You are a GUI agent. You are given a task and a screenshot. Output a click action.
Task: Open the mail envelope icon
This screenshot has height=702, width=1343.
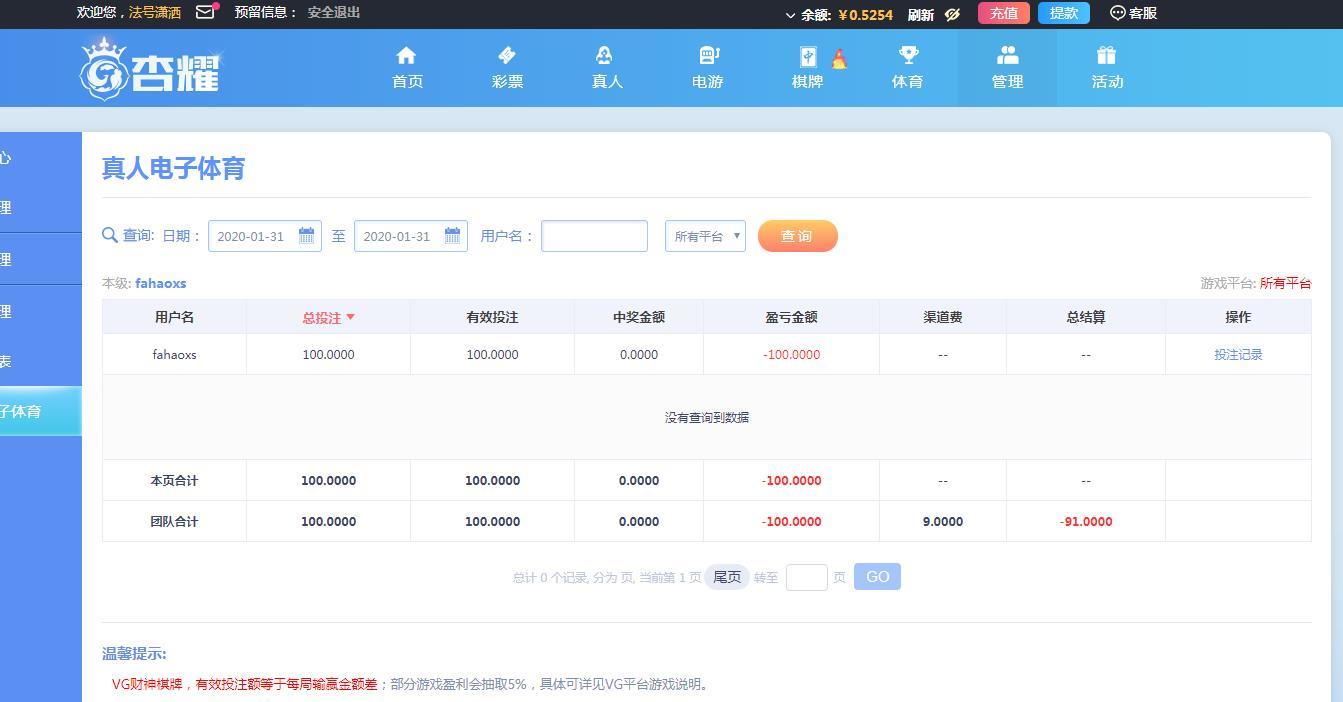pyautogui.click(x=205, y=13)
